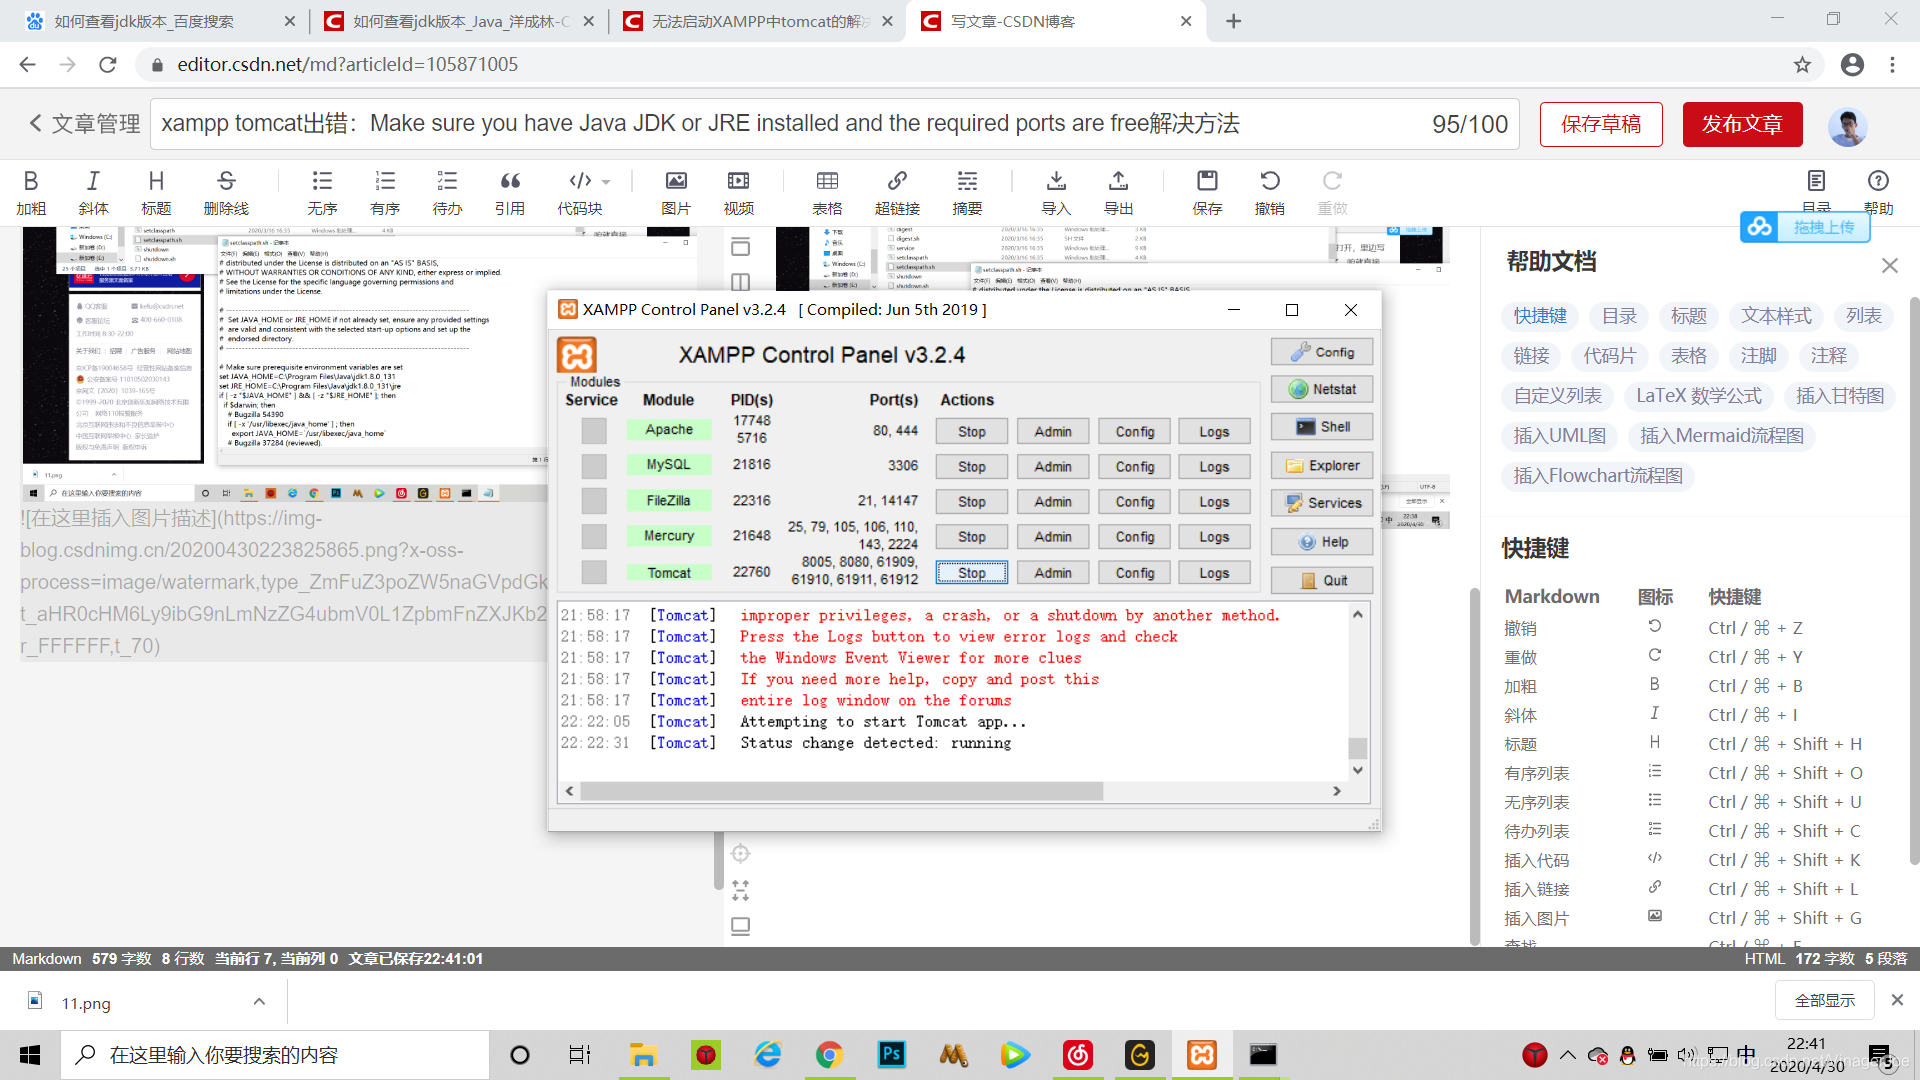Close the 帮助文档 help panel
The height and width of the screenshot is (1080, 1920).
click(x=1889, y=265)
